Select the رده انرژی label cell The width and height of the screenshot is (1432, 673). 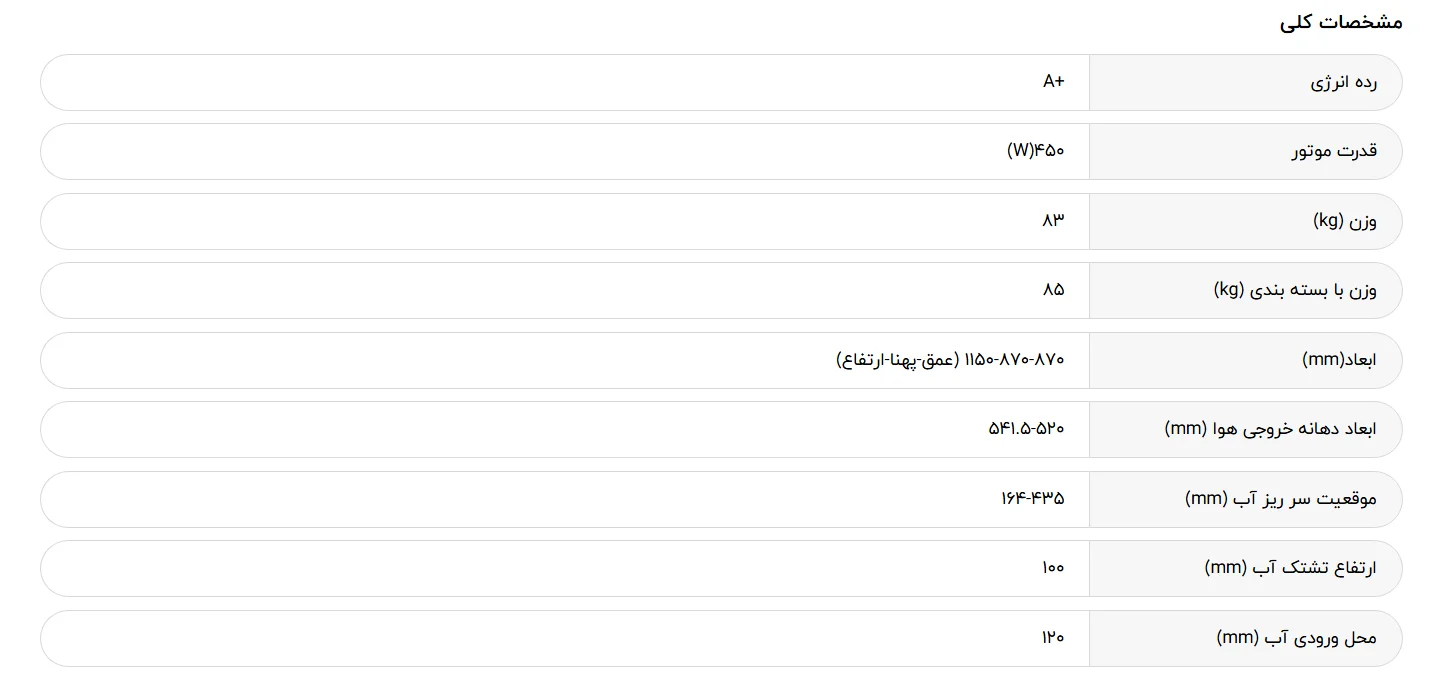[1245, 82]
